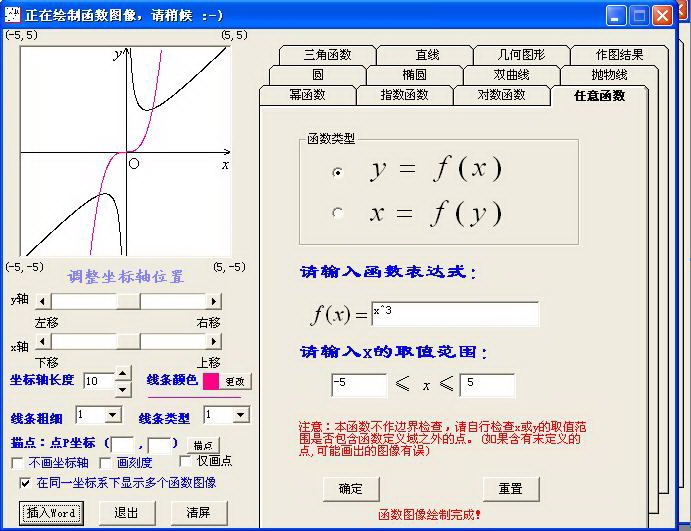Click right arrow of the y轴 scrollbar
Screen dimensions: 691x531
(214, 302)
